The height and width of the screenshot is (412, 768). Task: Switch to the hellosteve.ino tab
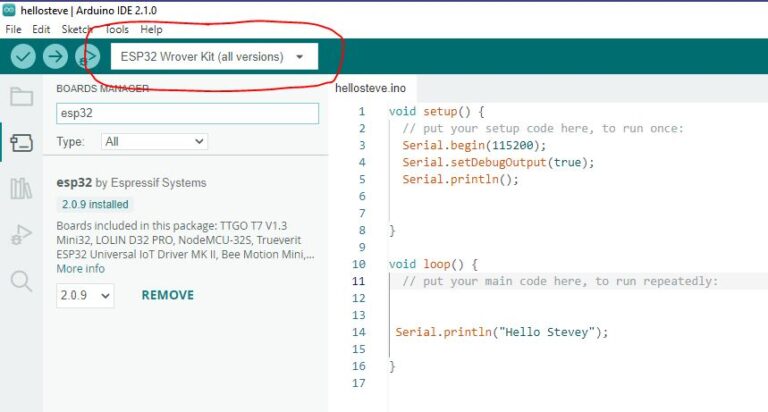coord(370,89)
